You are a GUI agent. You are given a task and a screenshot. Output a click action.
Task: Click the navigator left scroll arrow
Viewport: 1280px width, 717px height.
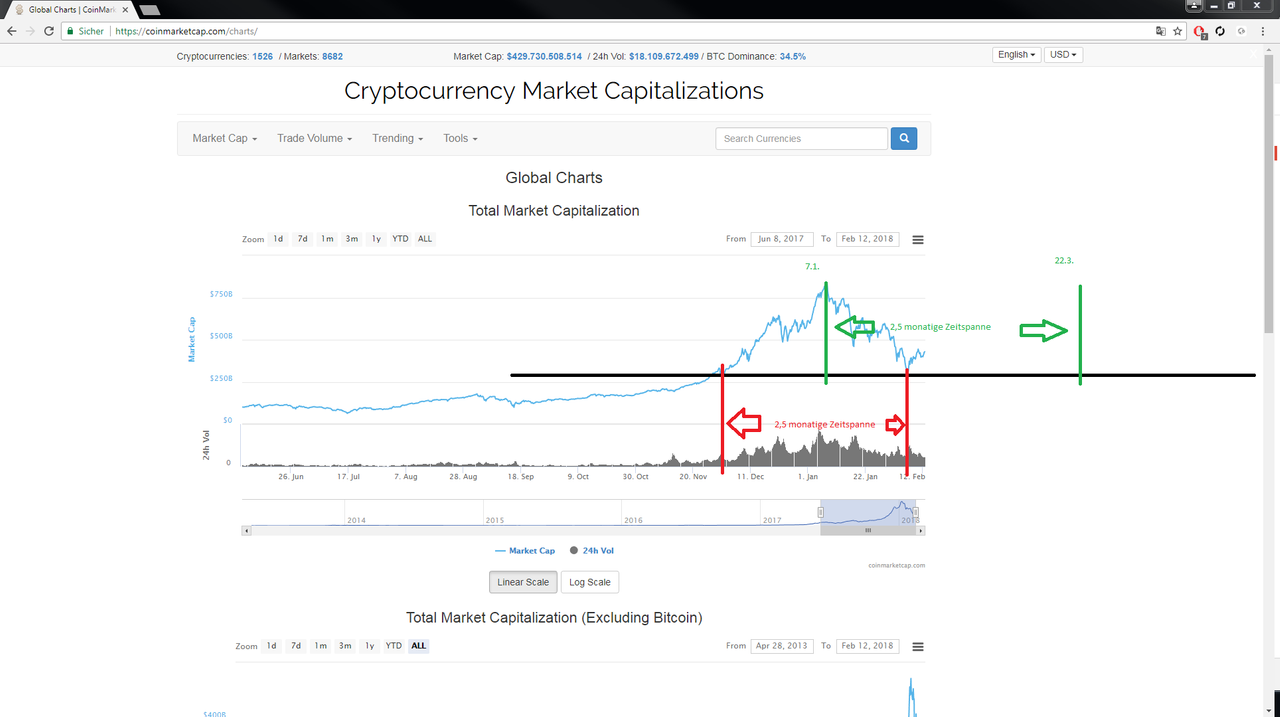(246, 530)
